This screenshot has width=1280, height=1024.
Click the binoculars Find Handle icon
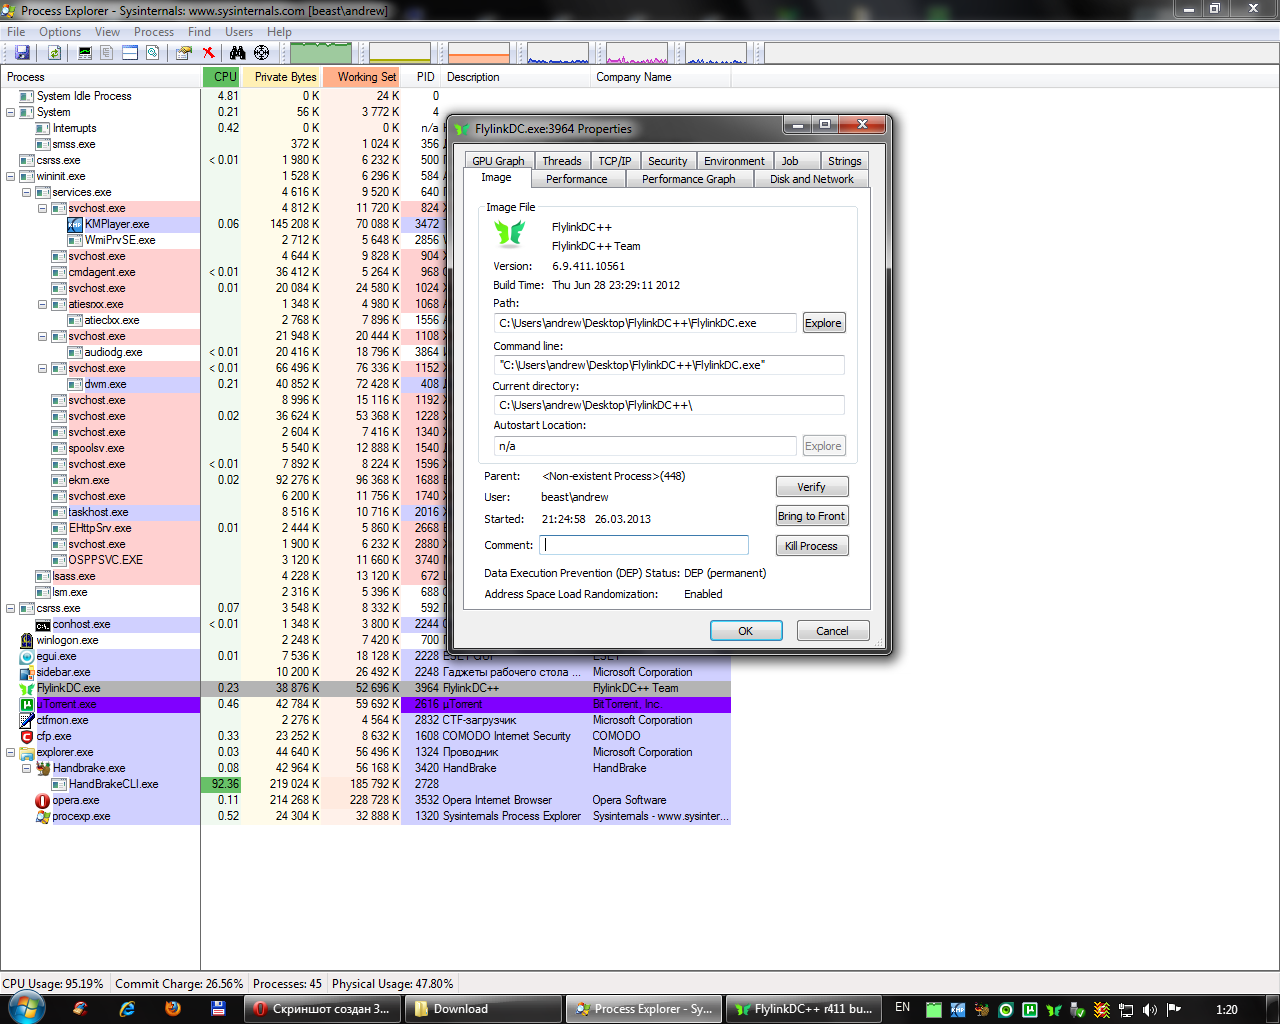(x=238, y=53)
